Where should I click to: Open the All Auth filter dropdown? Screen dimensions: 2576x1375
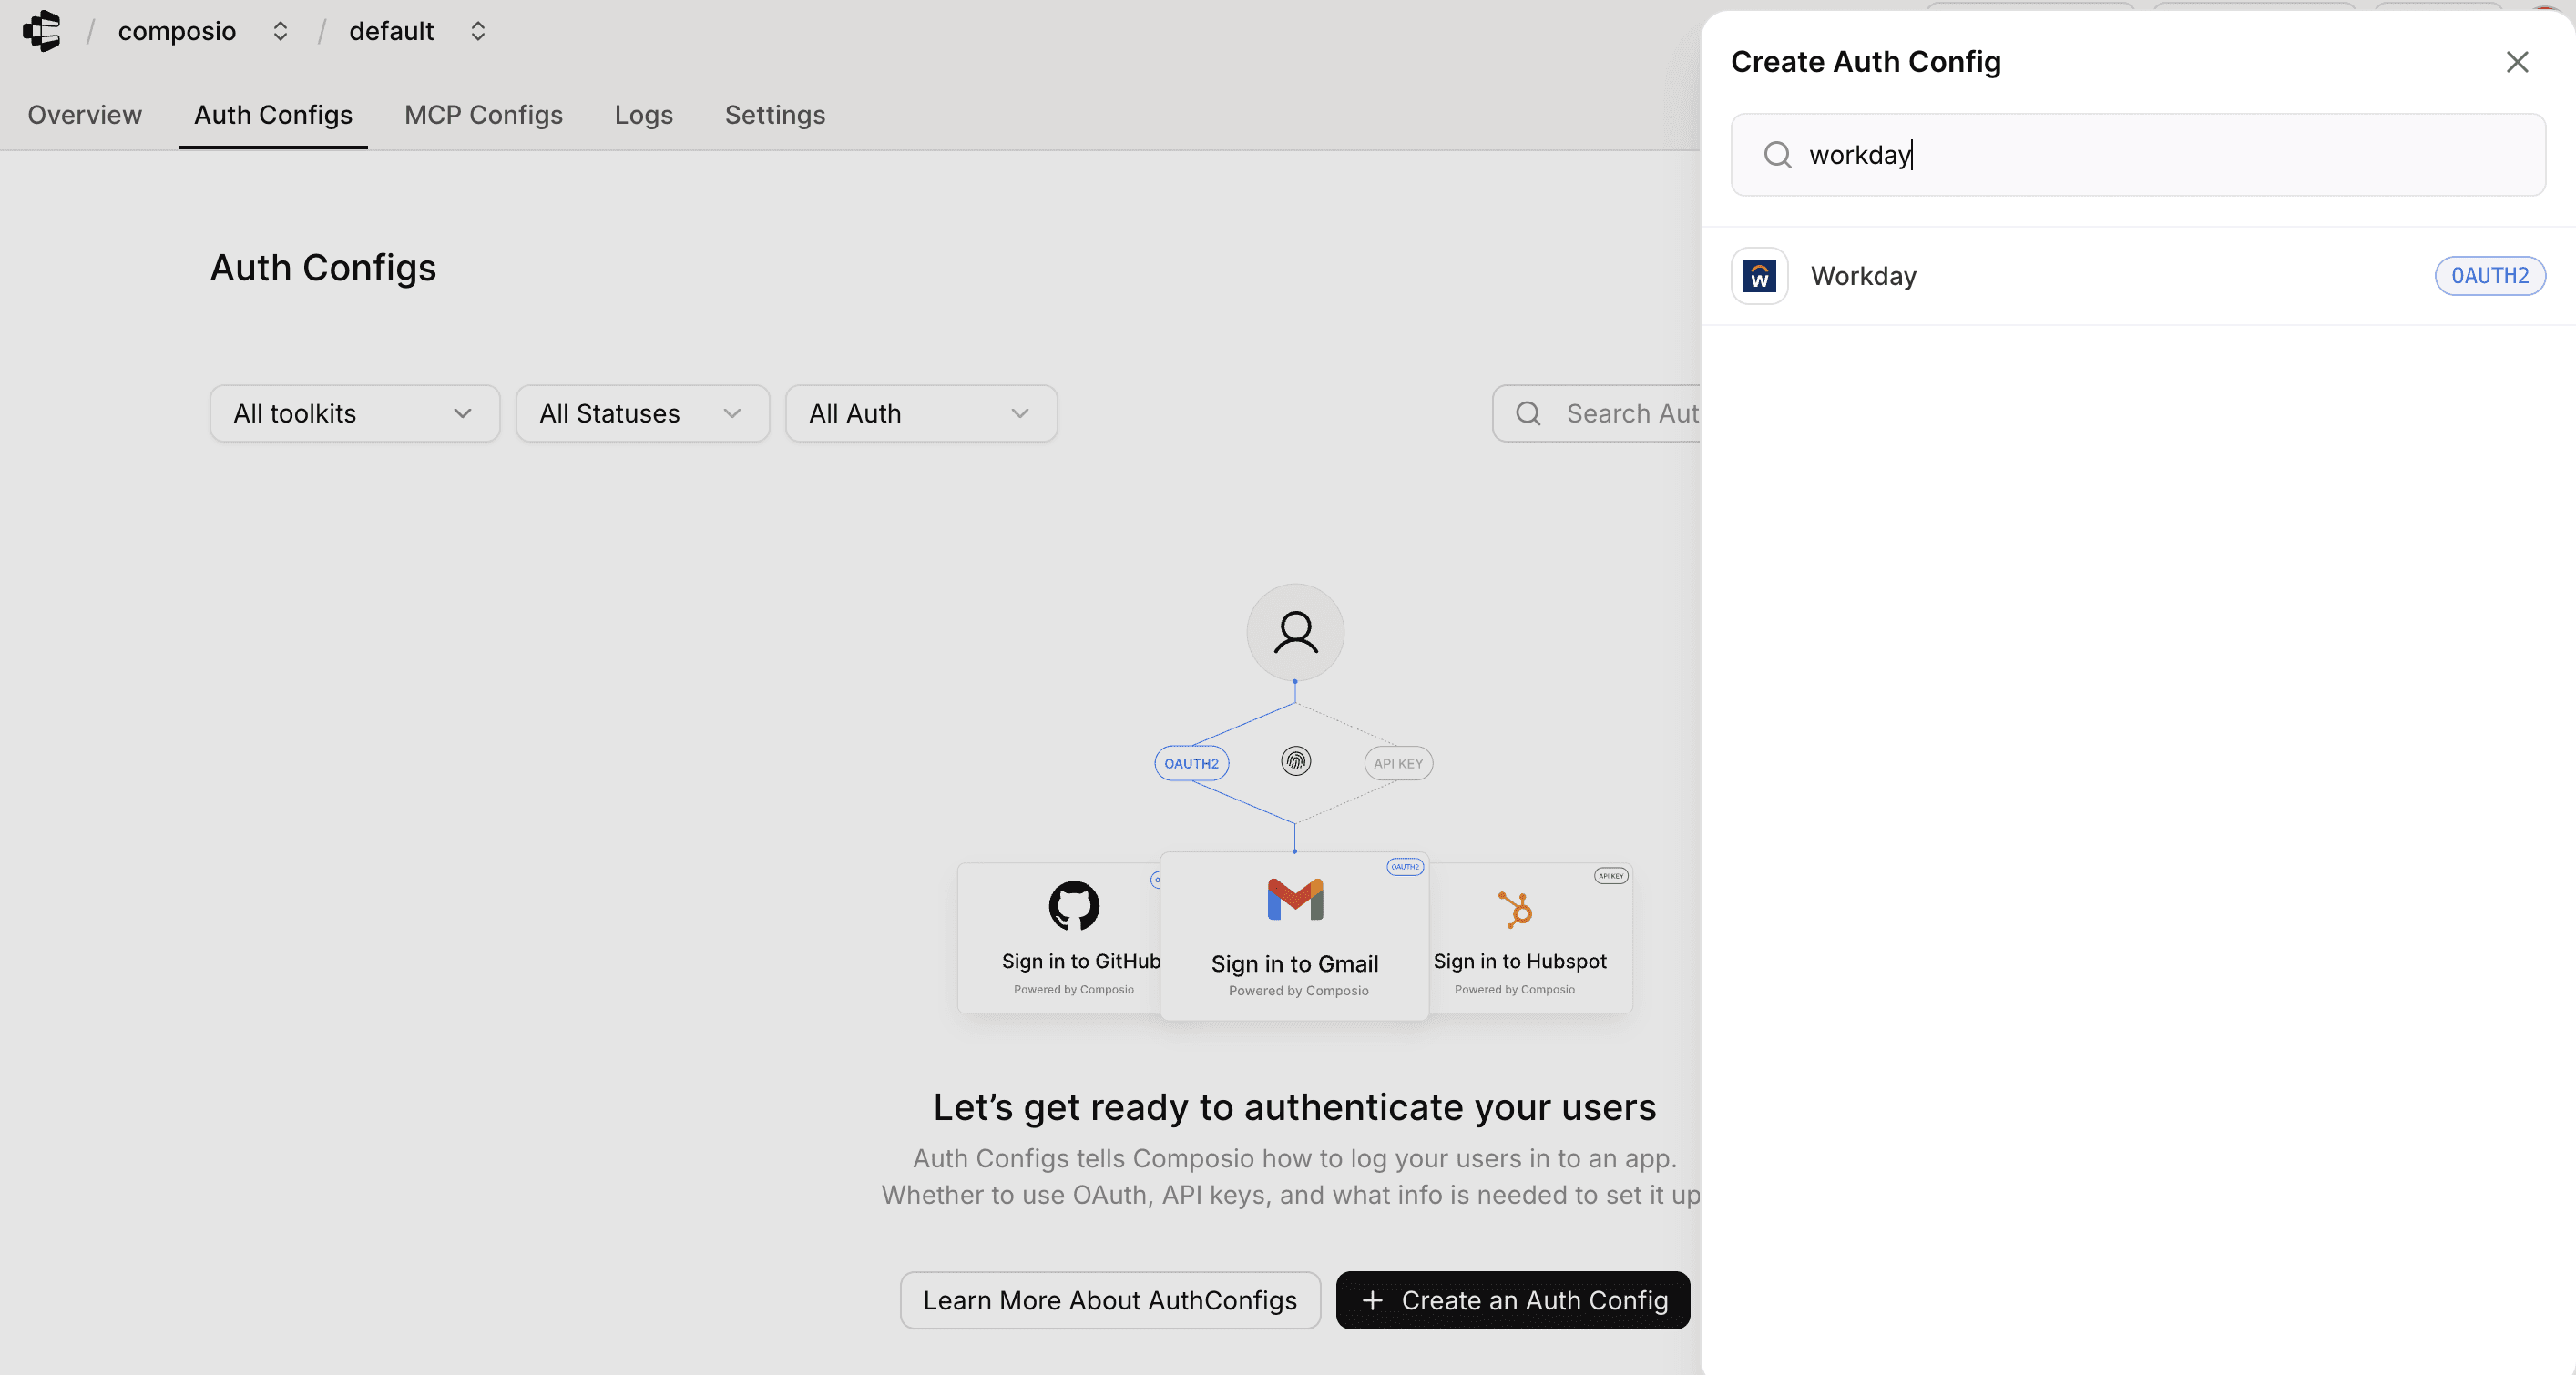pos(920,414)
